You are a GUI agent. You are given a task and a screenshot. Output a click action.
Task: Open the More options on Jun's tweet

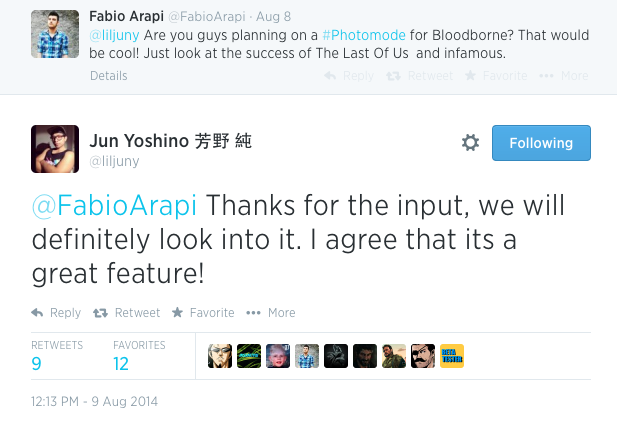270,313
